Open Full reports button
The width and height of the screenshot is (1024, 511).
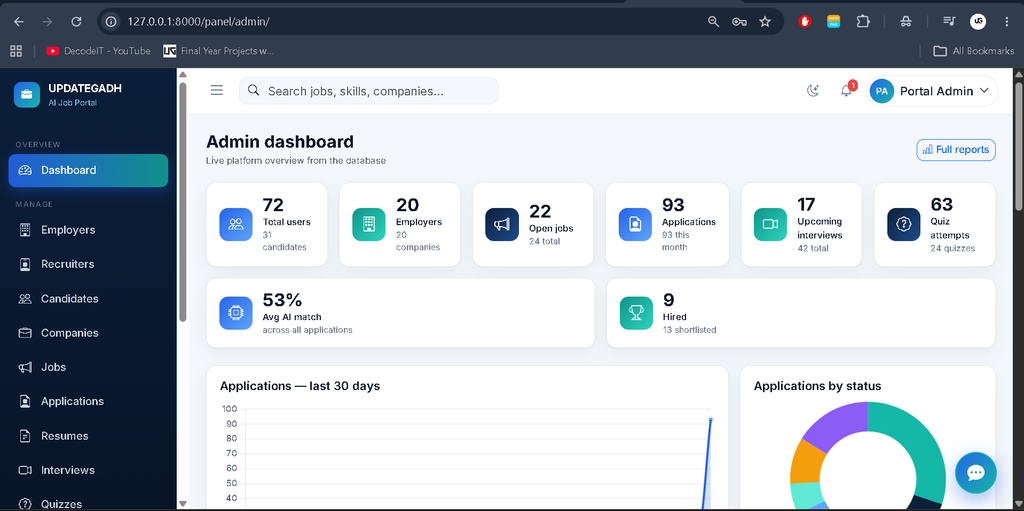coord(956,150)
